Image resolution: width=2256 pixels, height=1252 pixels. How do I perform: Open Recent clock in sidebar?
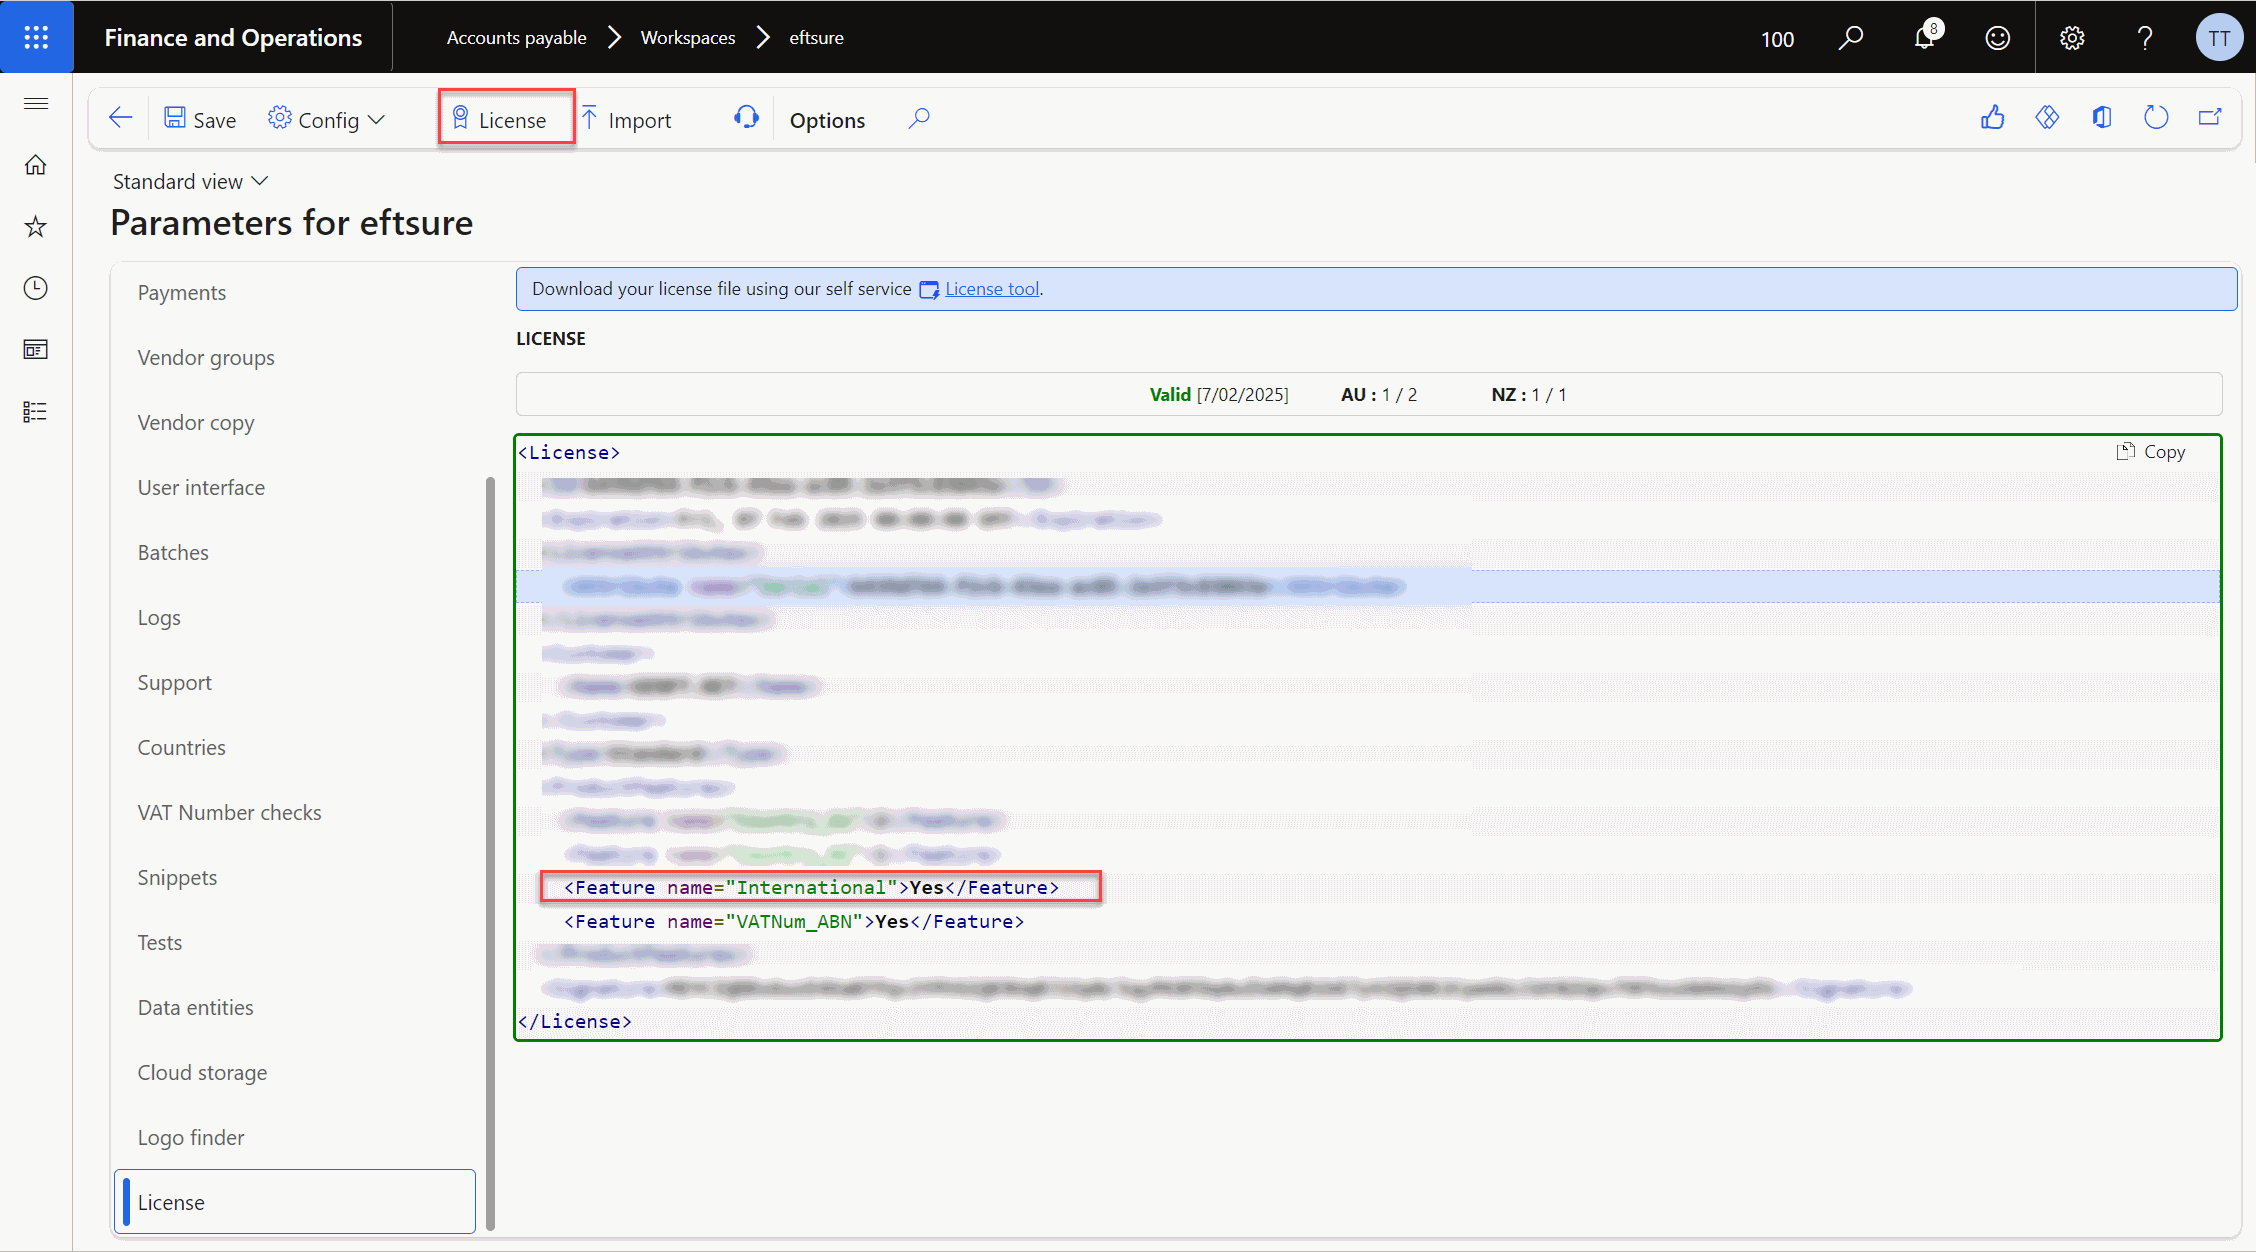[x=36, y=288]
